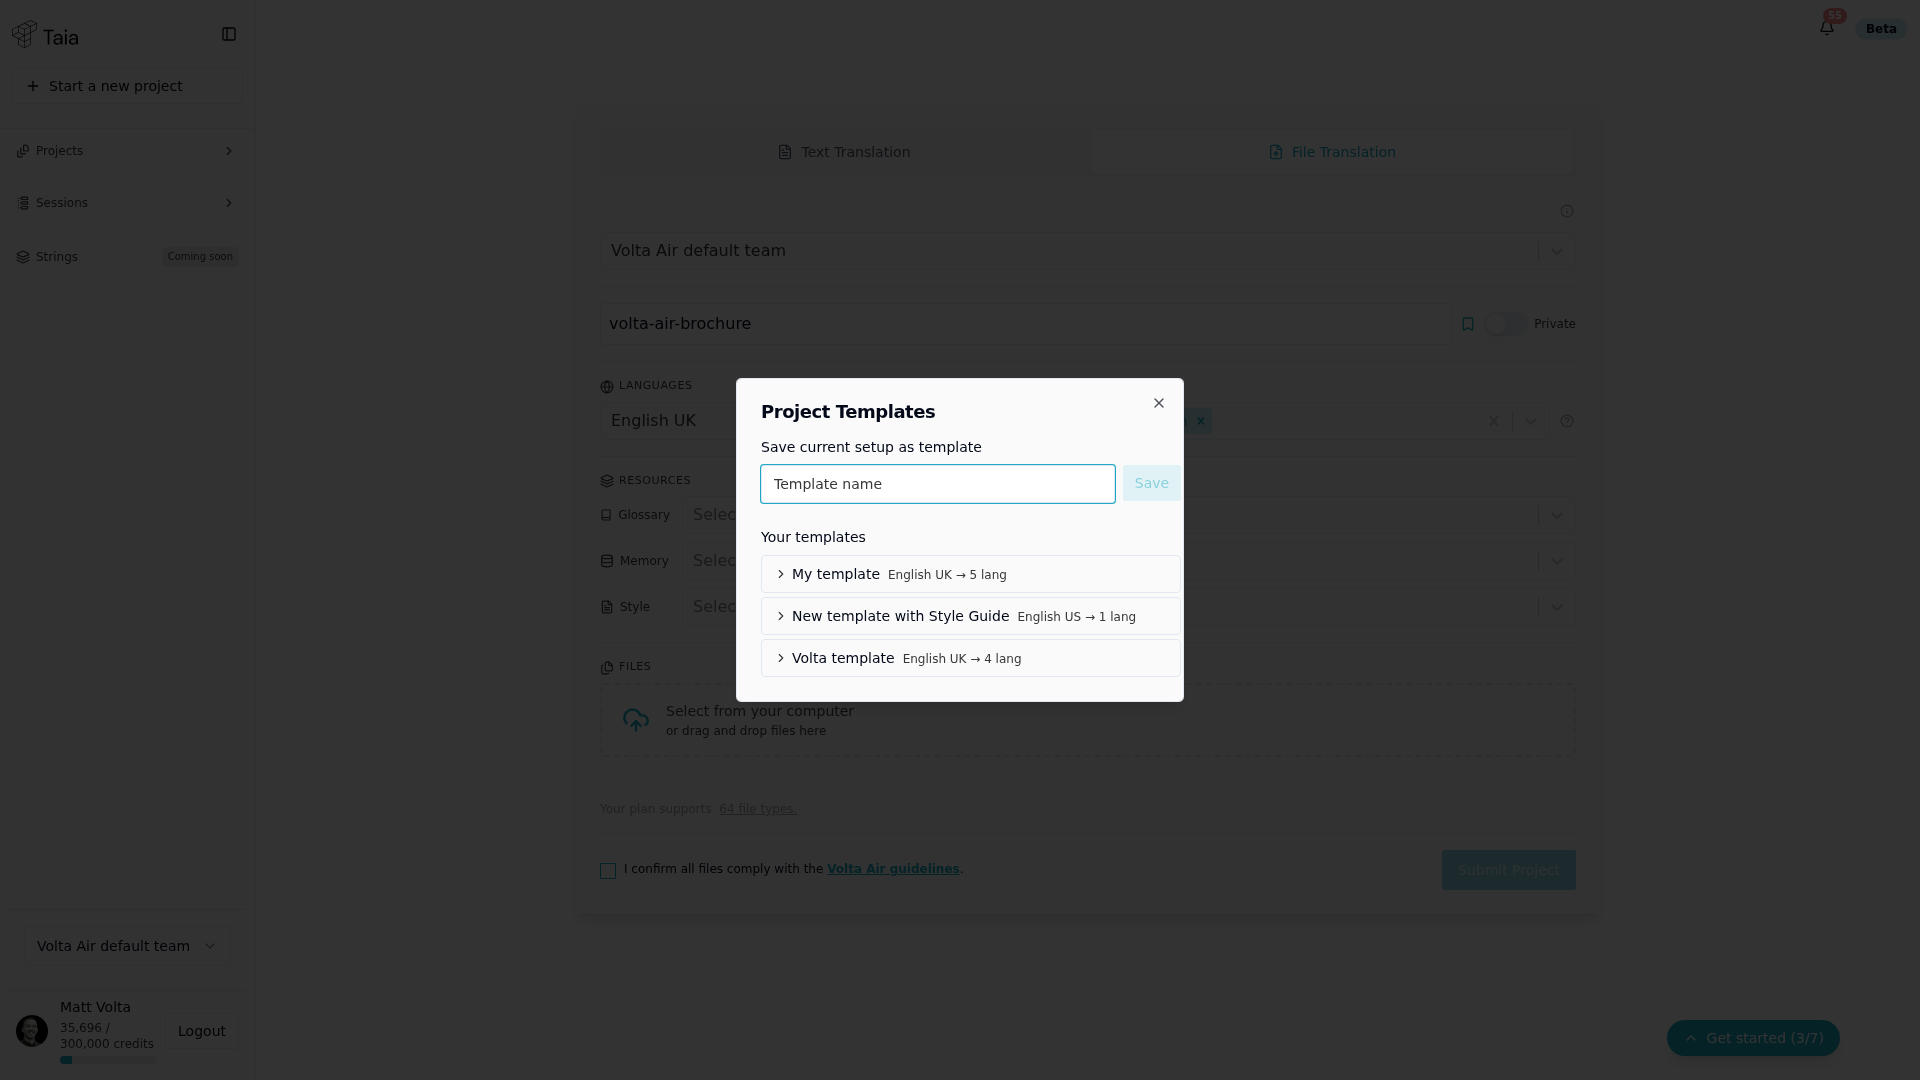Open Strings sidebar item
Image resolution: width=1920 pixels, height=1080 pixels.
click(127, 257)
